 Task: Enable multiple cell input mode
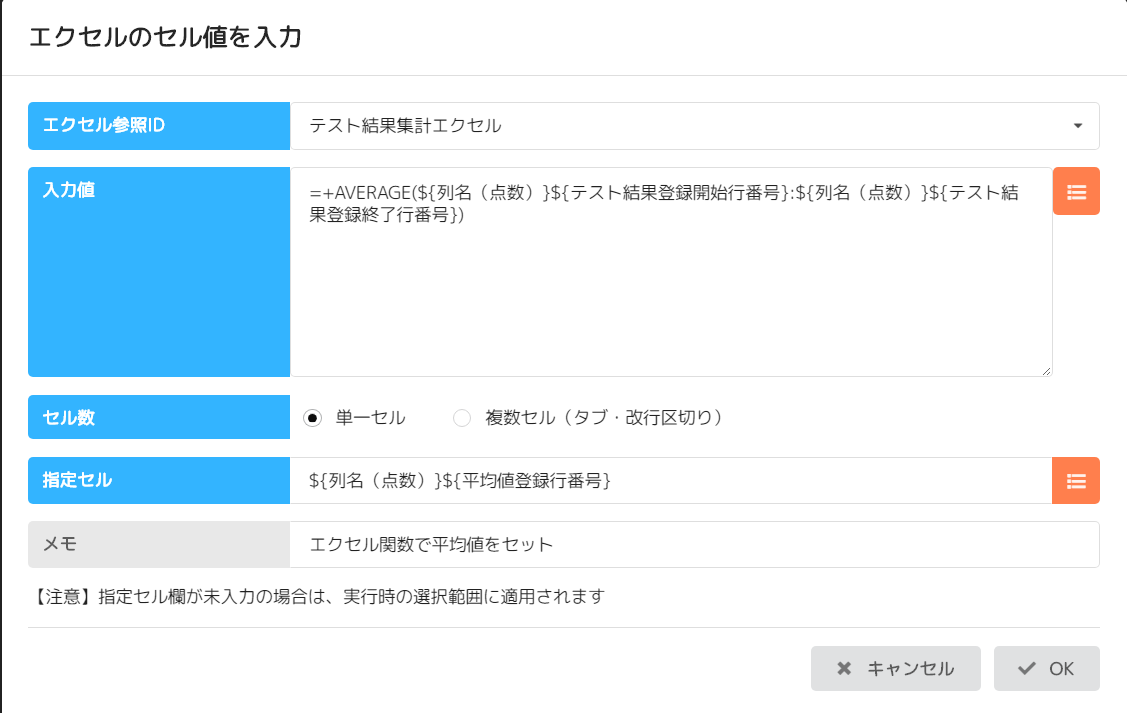(x=462, y=418)
